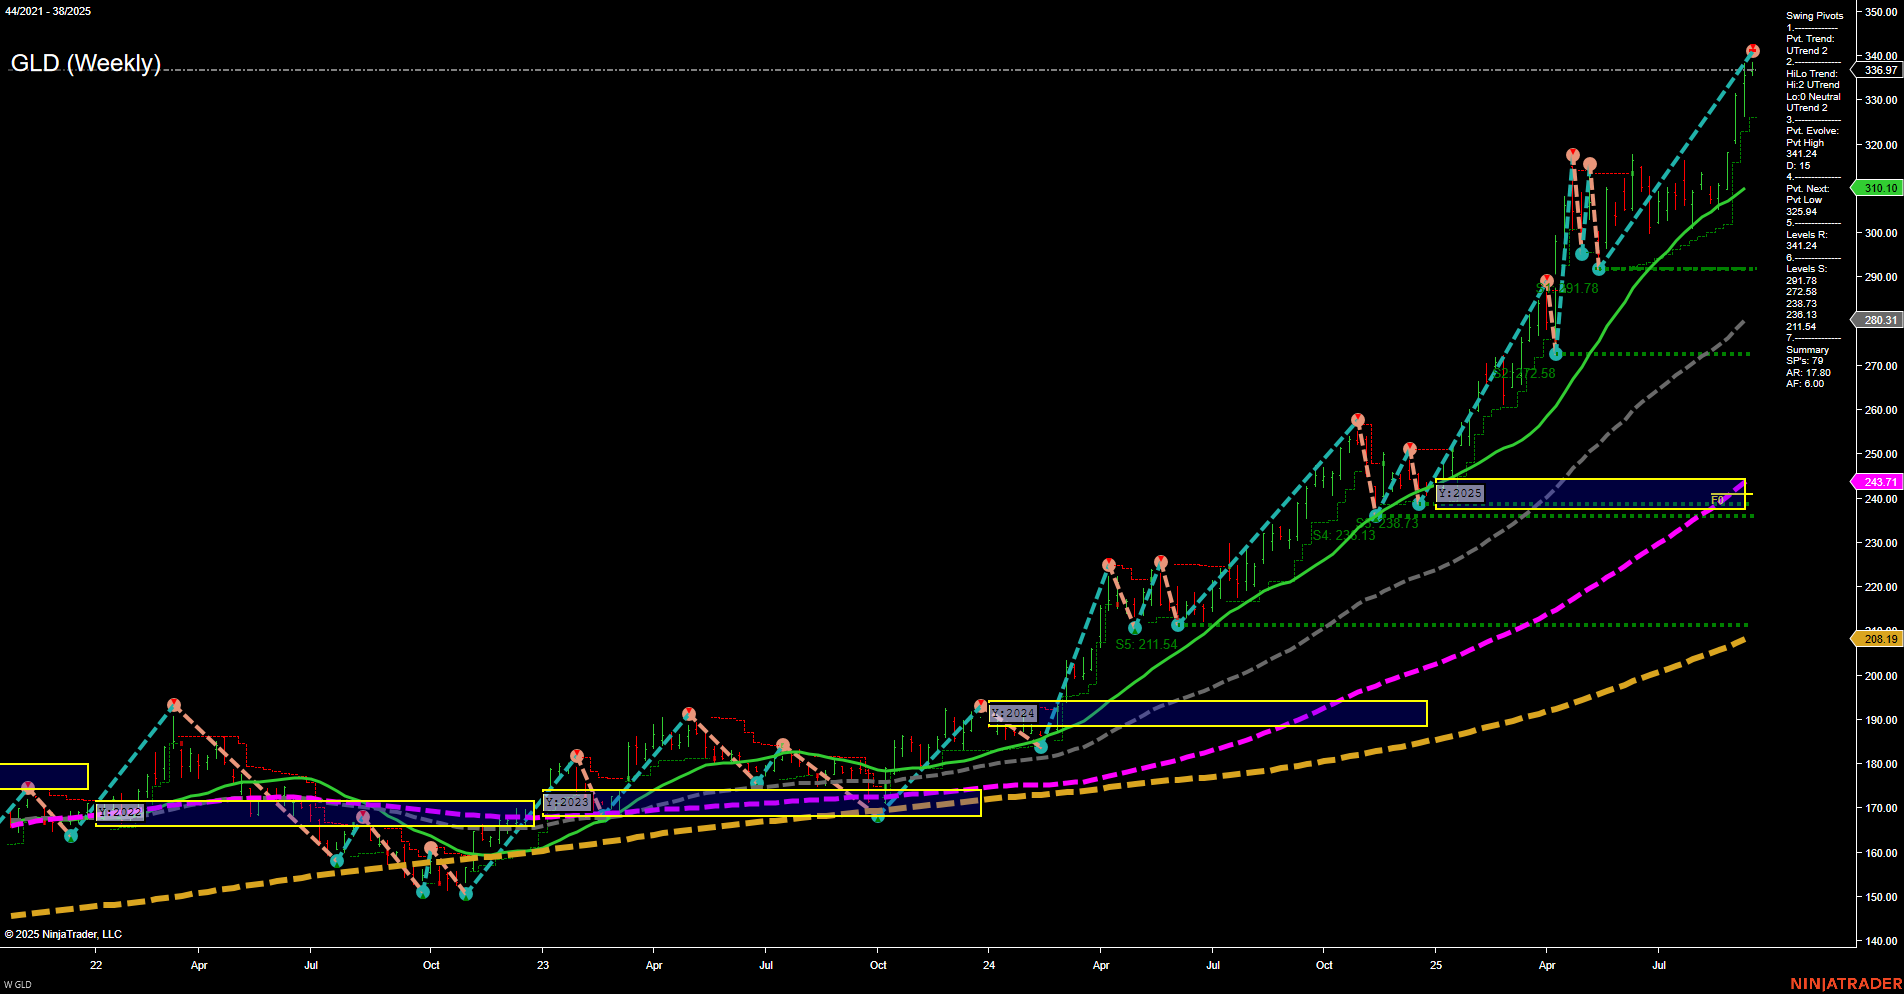
Task: Click the NINJATRADER logo at bottom right
Action: coord(1845,985)
